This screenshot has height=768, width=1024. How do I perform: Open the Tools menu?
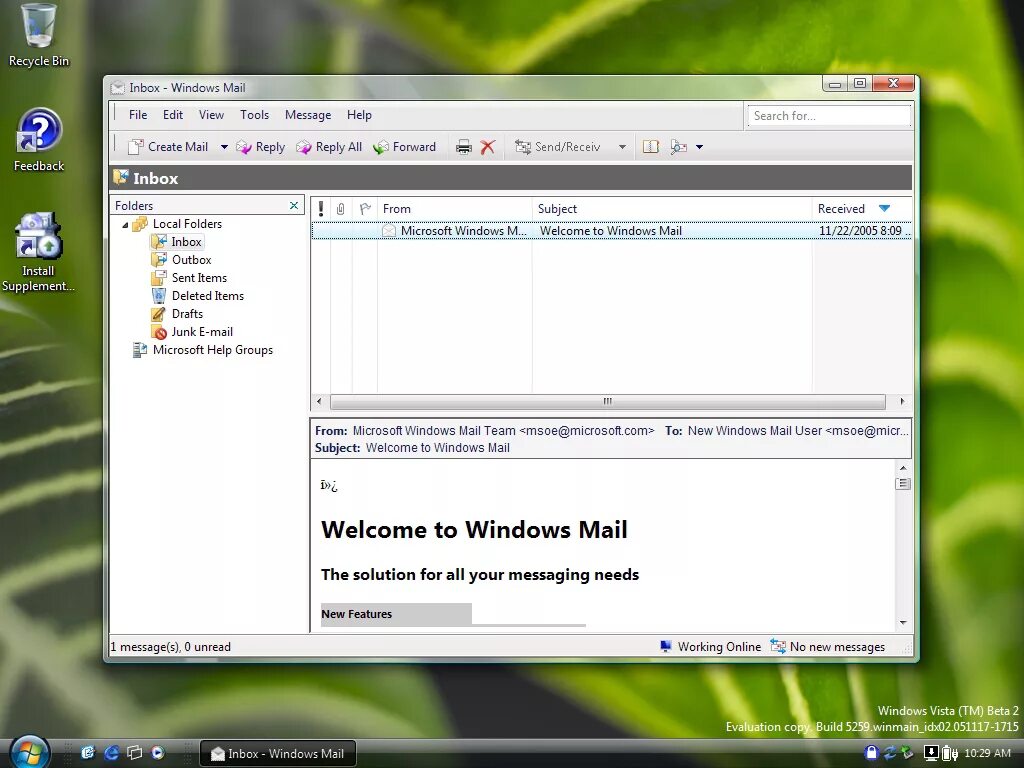[254, 114]
